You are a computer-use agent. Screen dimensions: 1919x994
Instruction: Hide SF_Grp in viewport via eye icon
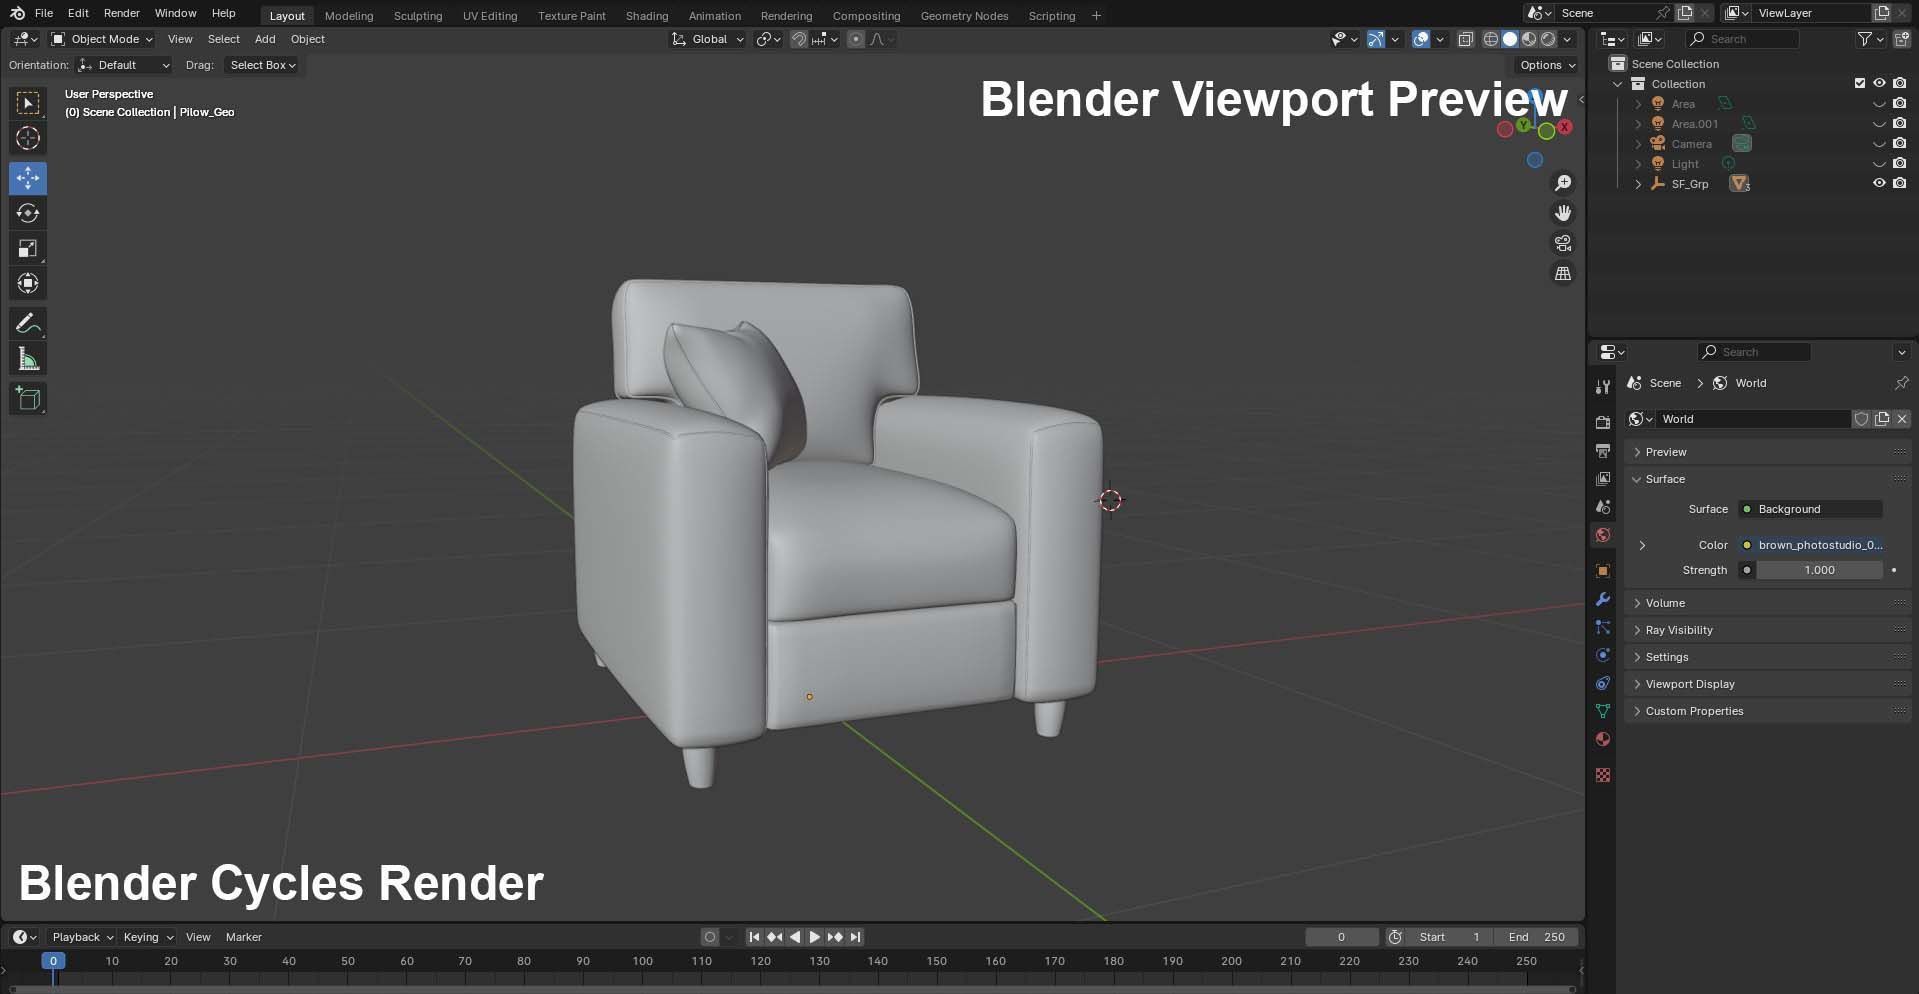click(1879, 183)
